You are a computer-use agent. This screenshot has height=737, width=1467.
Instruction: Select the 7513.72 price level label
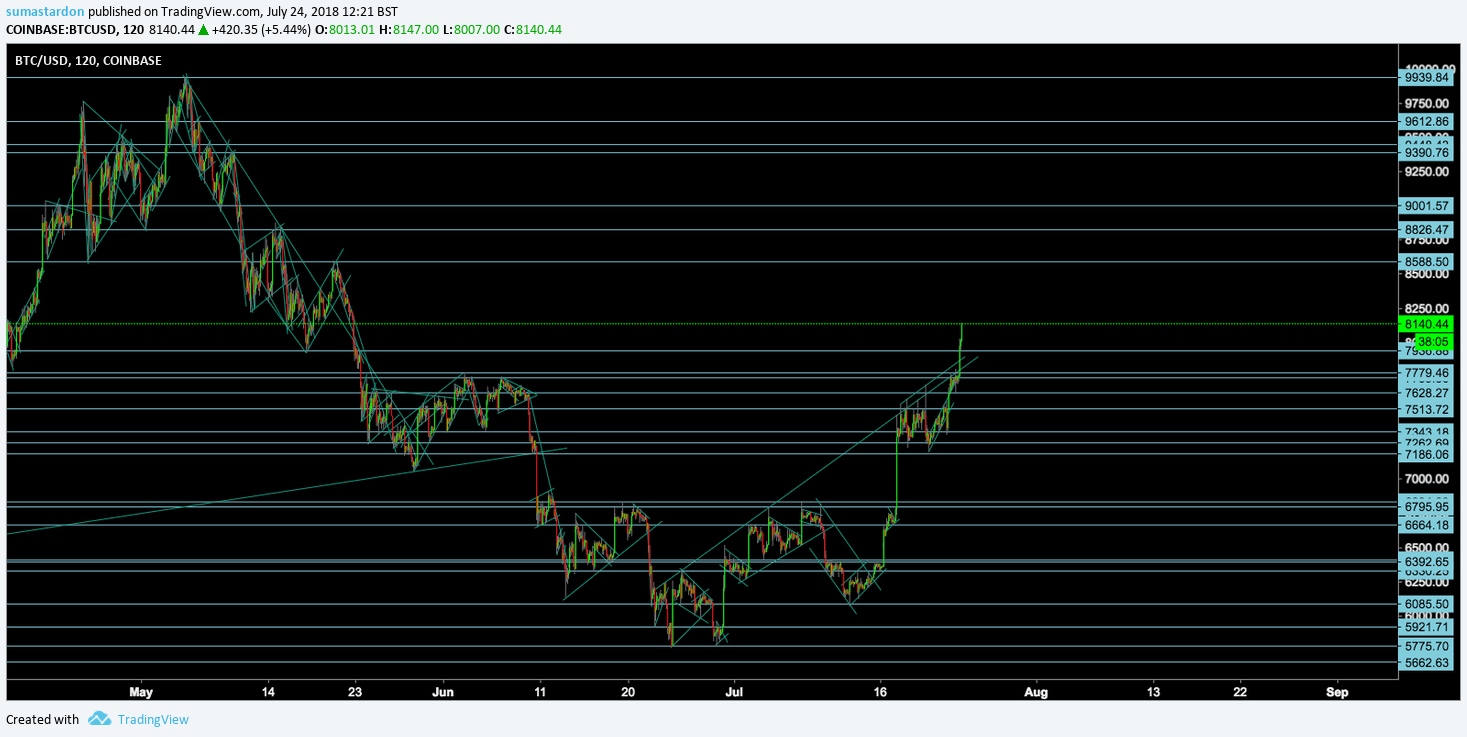[1427, 409]
